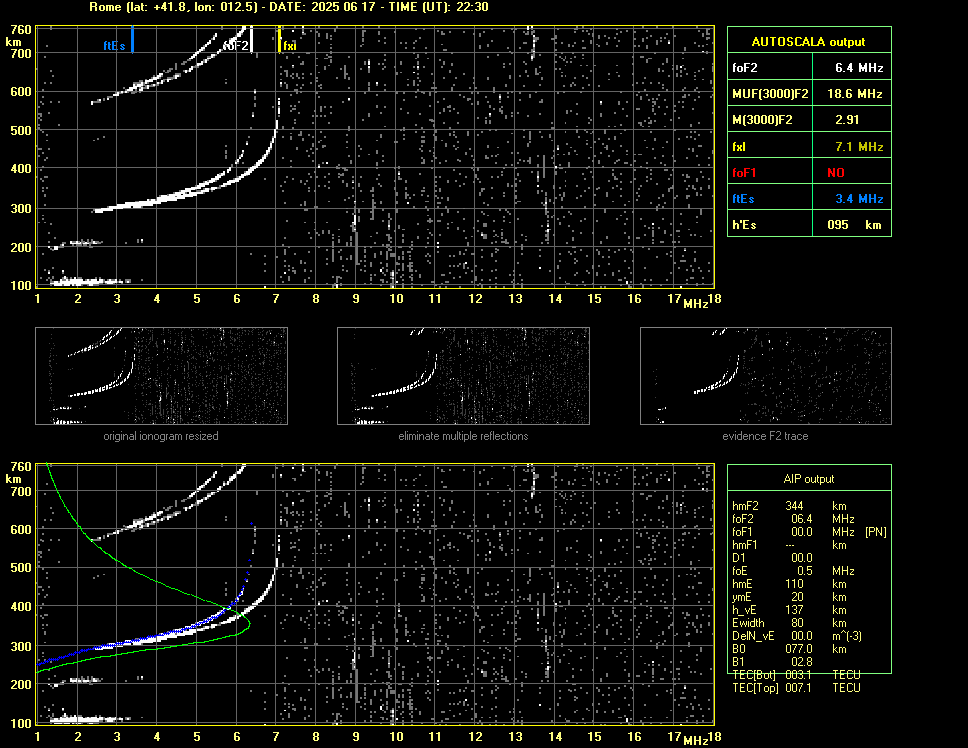Click the 'DelN_vE' label in AIP output
The width and height of the screenshot is (968, 748).
point(753,636)
